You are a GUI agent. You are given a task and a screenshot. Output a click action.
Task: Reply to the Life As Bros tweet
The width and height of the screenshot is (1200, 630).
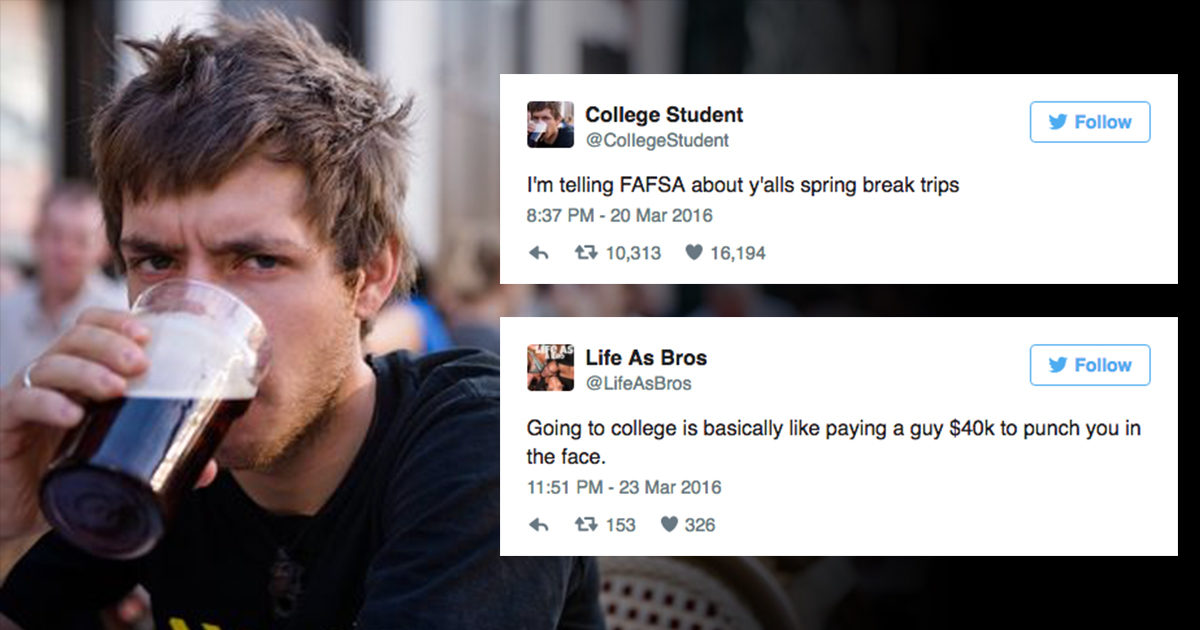[x=539, y=525]
